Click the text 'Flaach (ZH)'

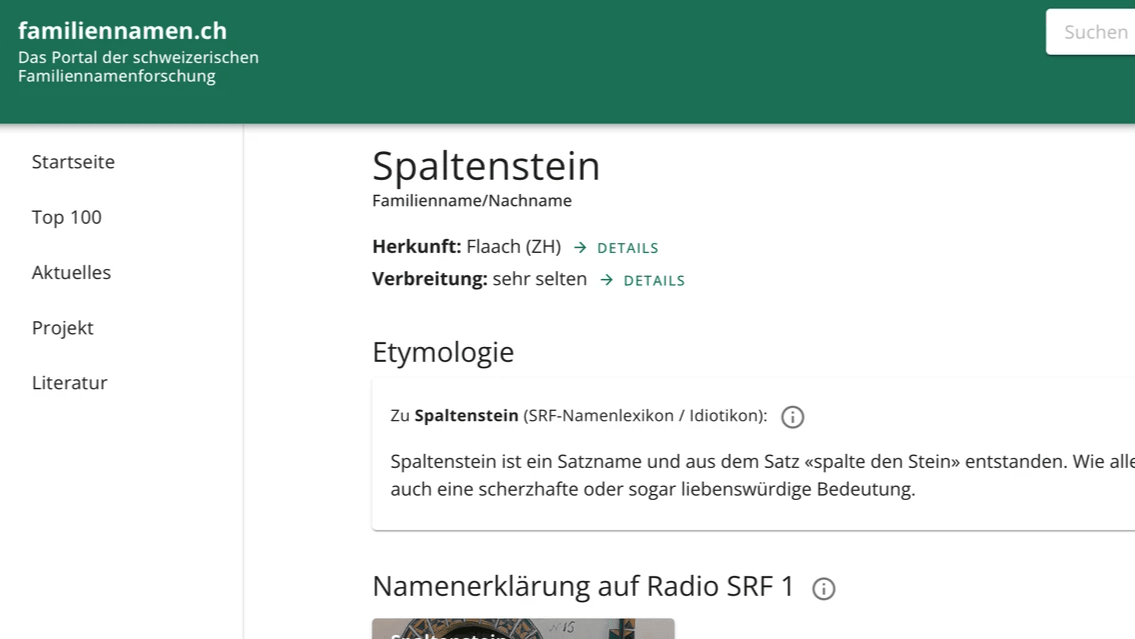(x=514, y=247)
